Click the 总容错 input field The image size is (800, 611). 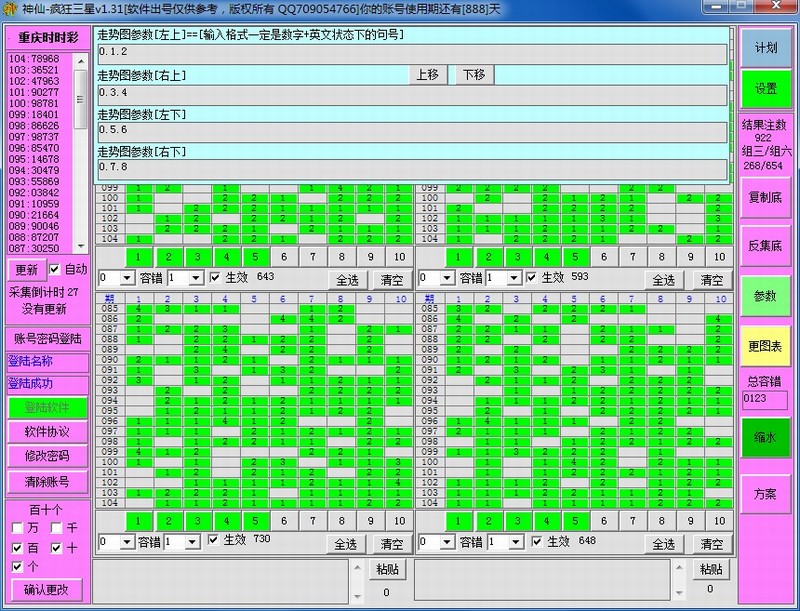coord(765,400)
